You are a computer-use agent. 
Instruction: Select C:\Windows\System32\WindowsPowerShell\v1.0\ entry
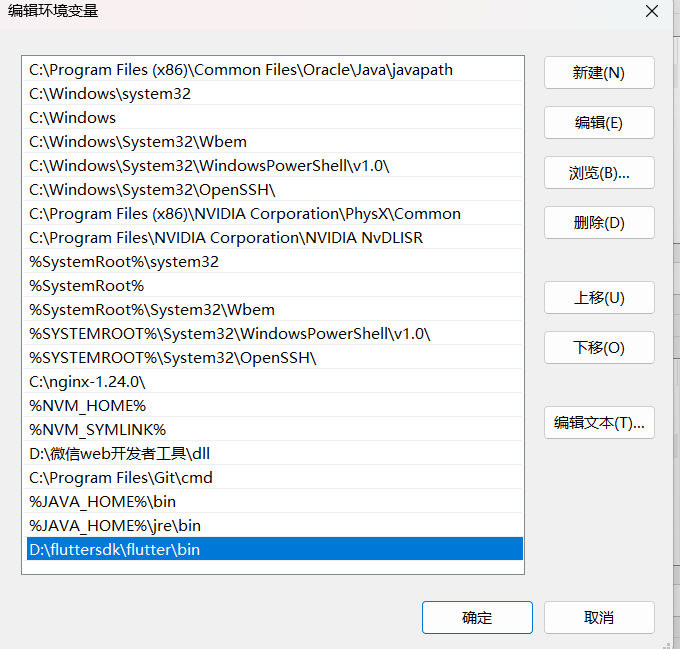pos(275,166)
